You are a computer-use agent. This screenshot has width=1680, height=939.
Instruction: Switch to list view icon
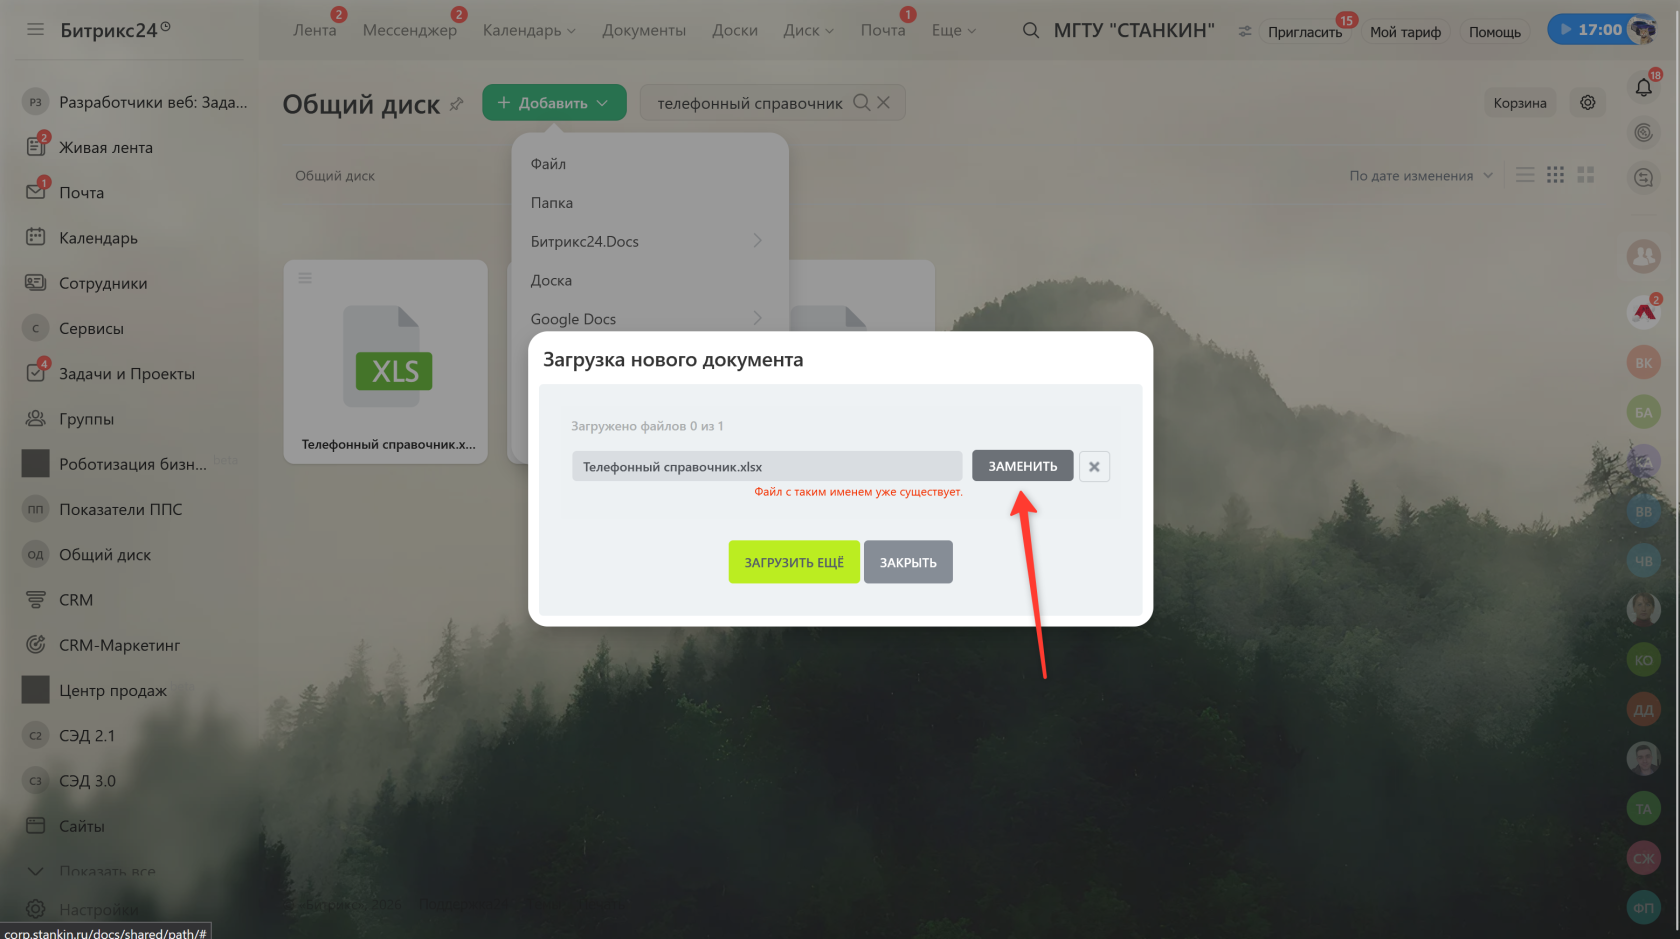(x=1524, y=175)
